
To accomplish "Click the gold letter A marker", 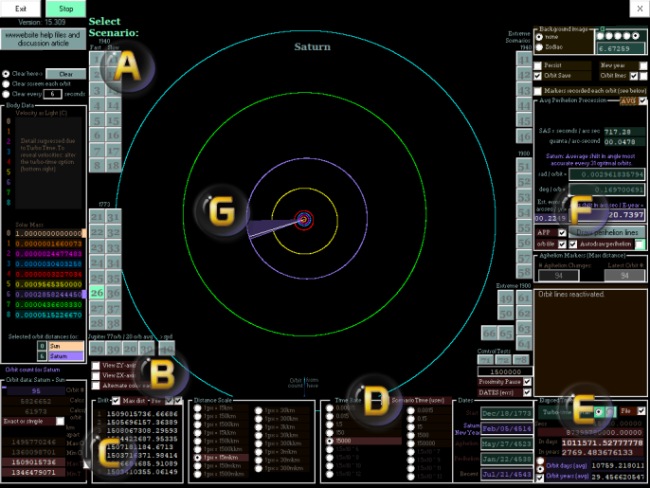I will (x=126, y=67).
